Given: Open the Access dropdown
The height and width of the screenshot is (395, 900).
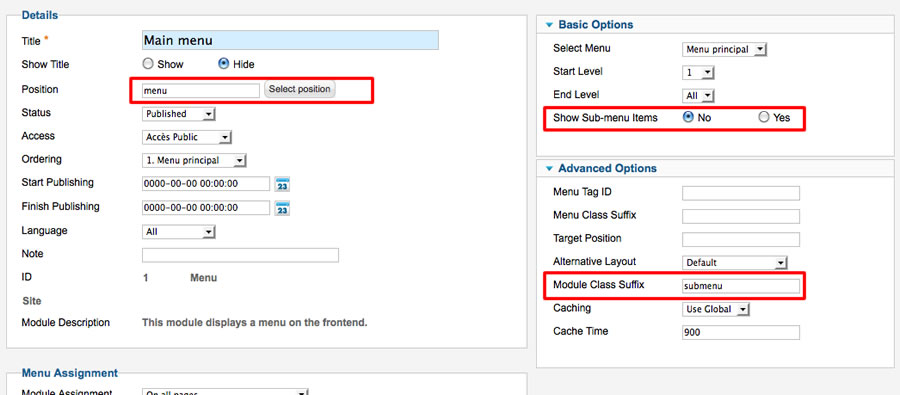Looking at the screenshot, I should (187, 137).
